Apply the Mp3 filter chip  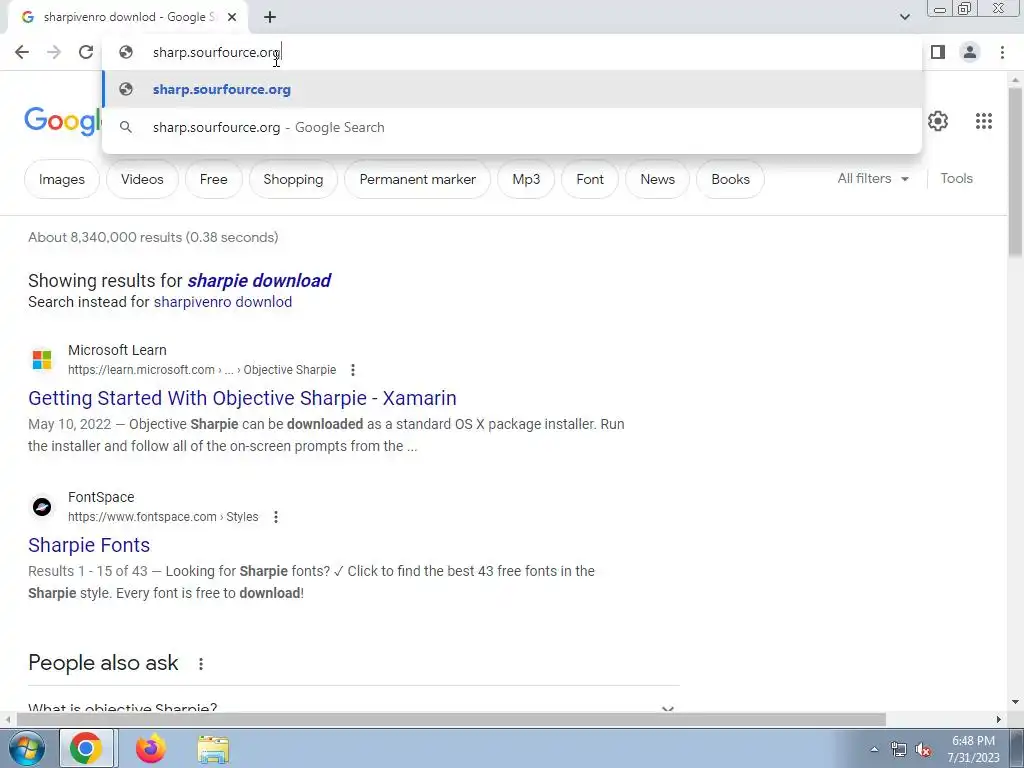pos(526,179)
